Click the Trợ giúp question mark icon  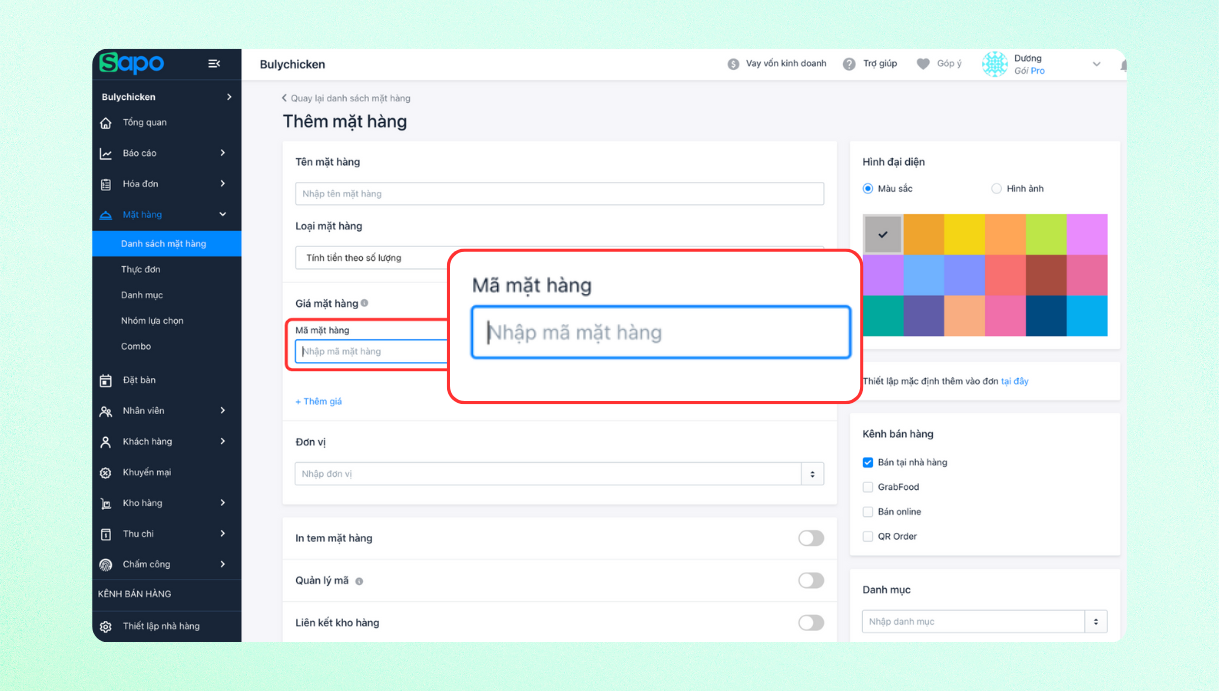(x=849, y=64)
